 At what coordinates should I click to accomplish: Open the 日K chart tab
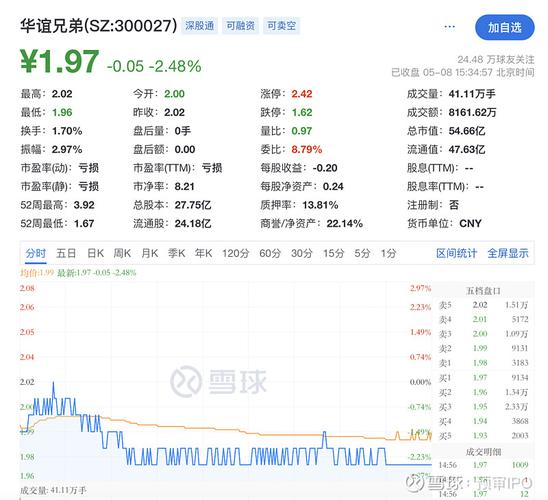click(x=95, y=253)
